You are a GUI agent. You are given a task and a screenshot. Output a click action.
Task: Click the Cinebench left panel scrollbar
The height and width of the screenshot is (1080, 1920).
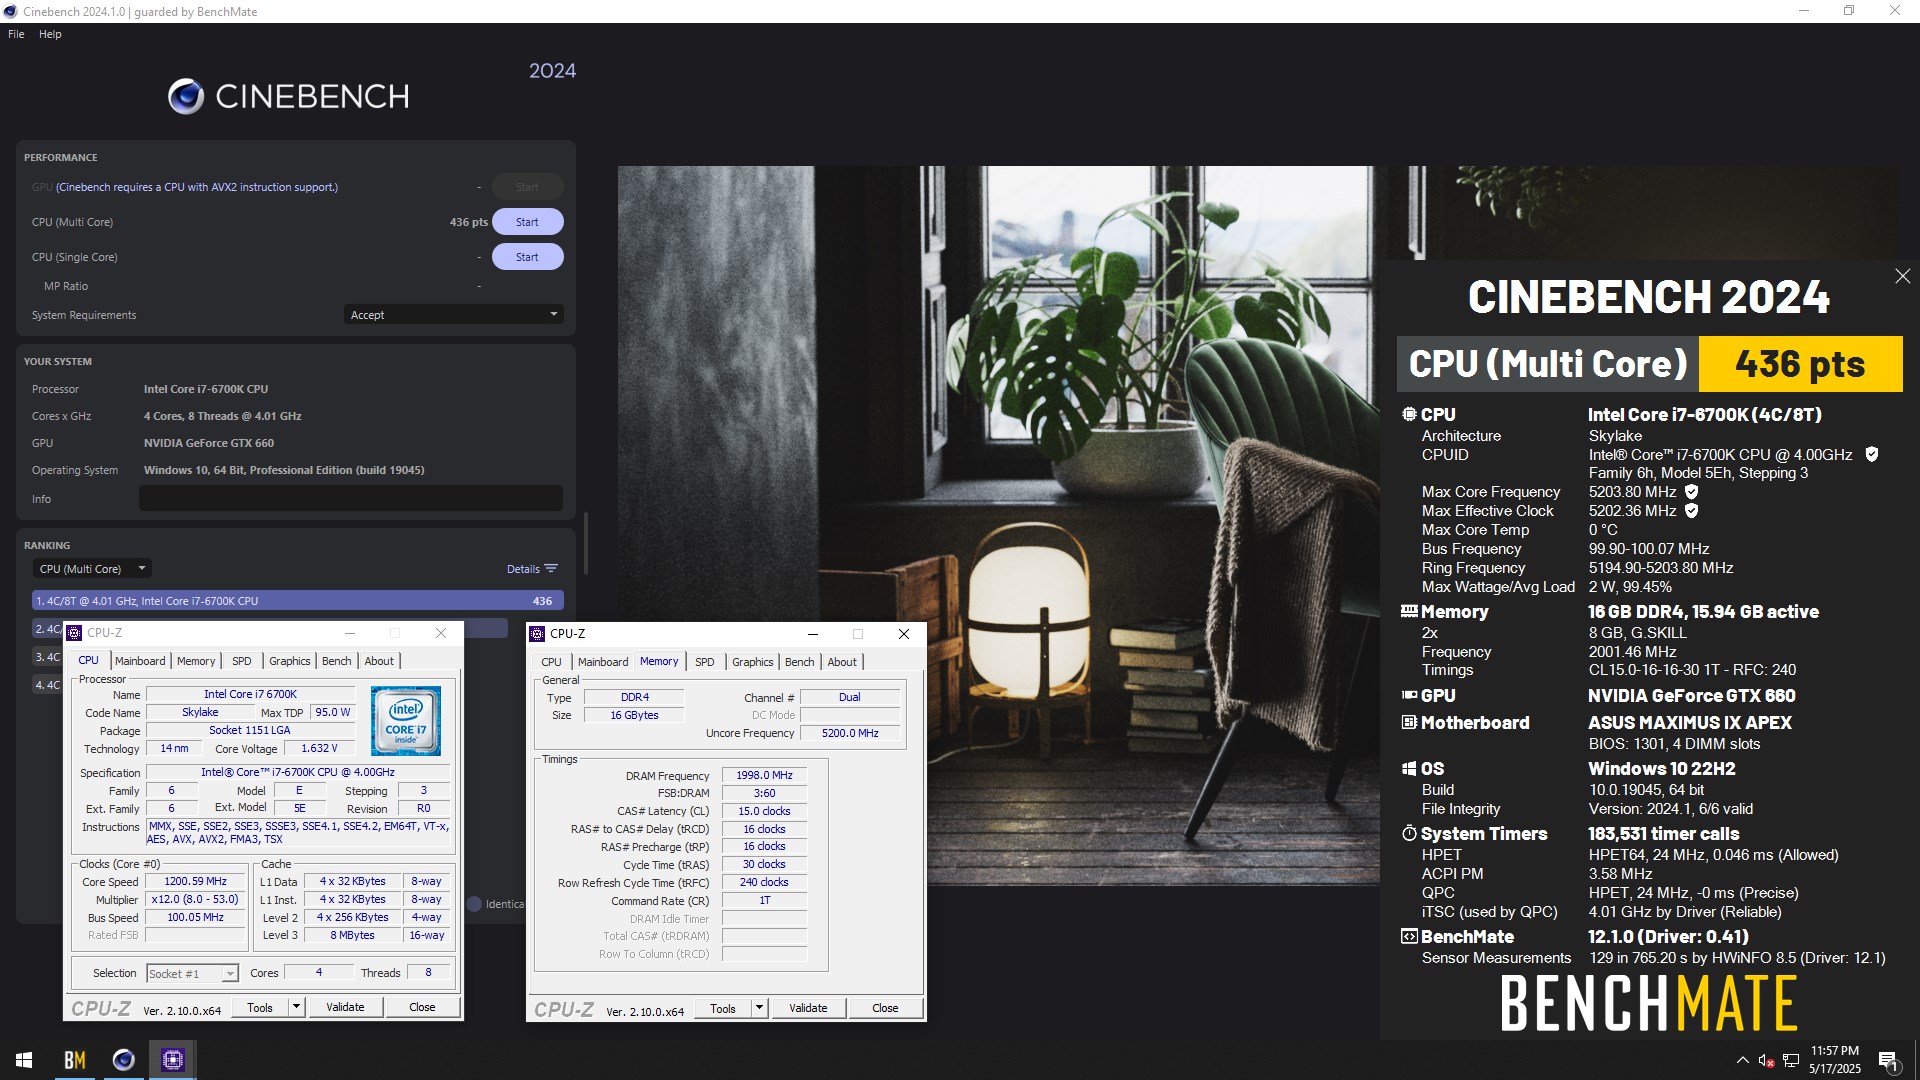(x=586, y=543)
